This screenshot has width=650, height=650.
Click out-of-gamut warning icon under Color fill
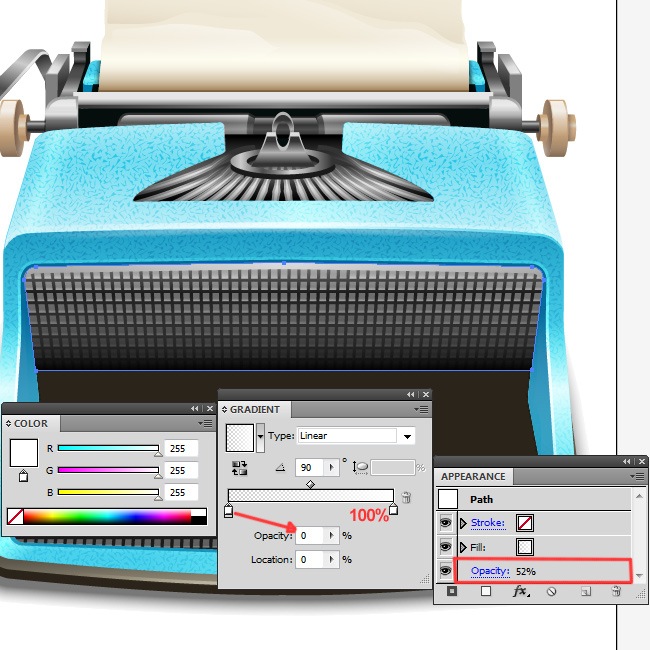24,476
